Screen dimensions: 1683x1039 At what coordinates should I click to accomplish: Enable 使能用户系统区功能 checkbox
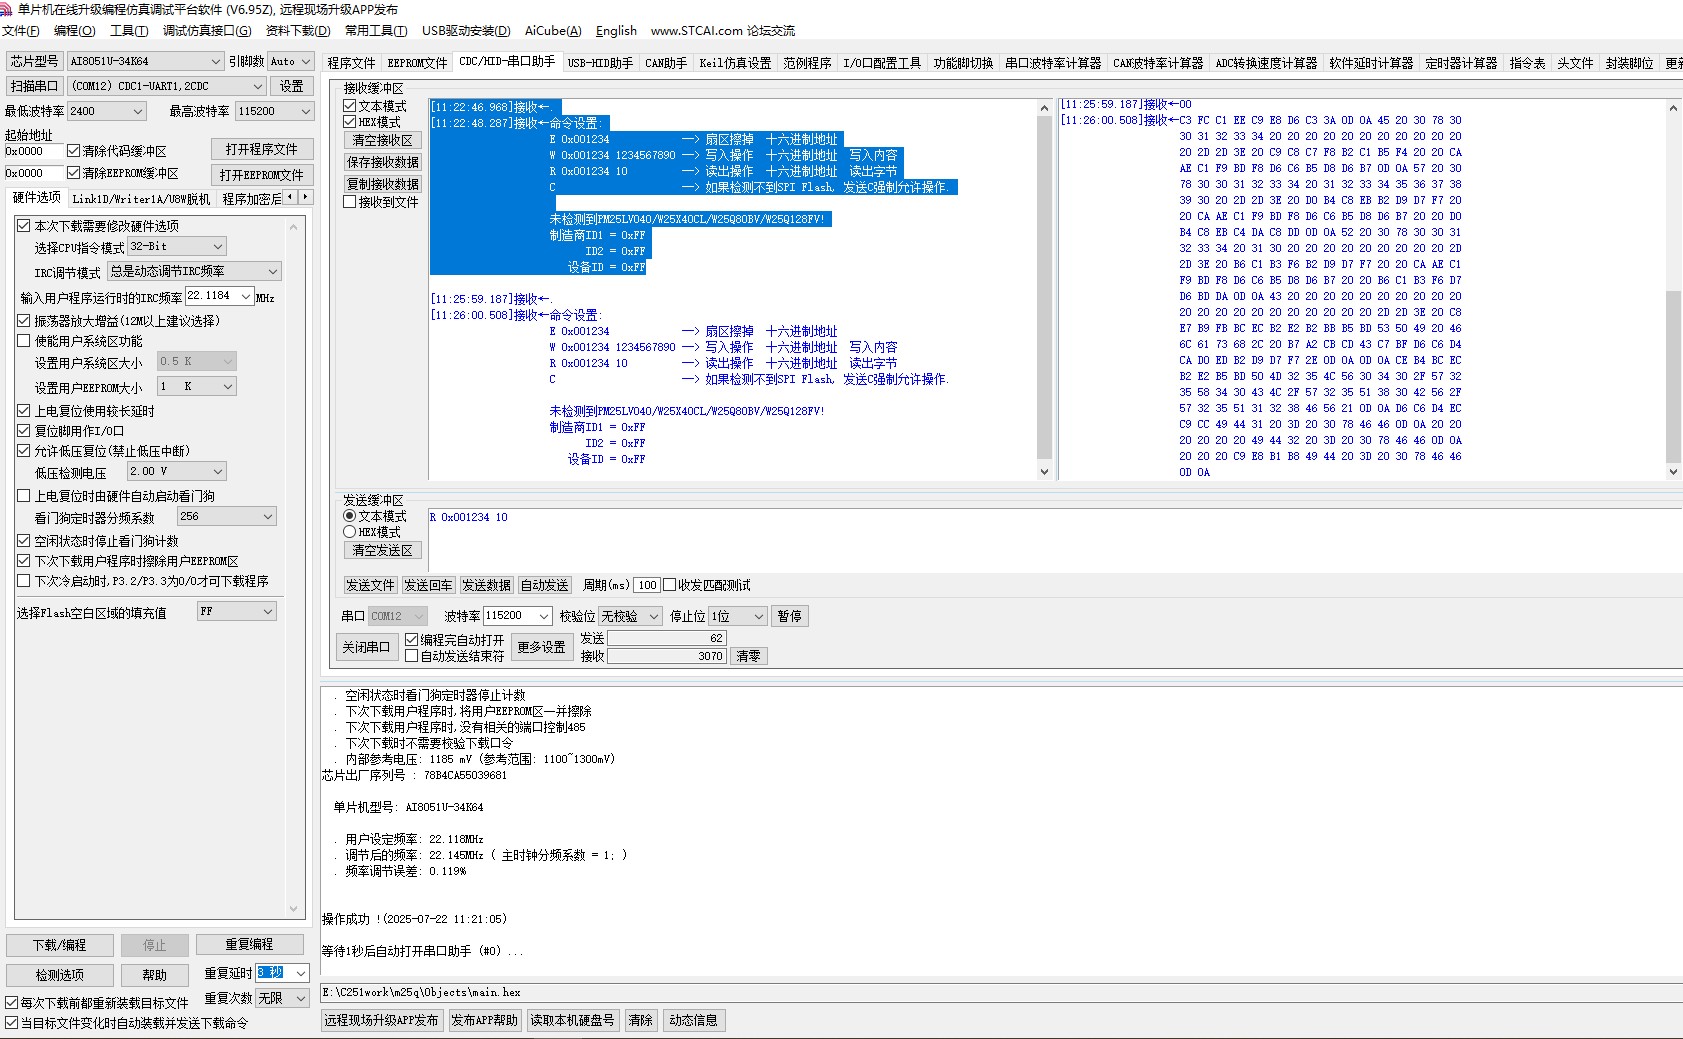pos(24,341)
